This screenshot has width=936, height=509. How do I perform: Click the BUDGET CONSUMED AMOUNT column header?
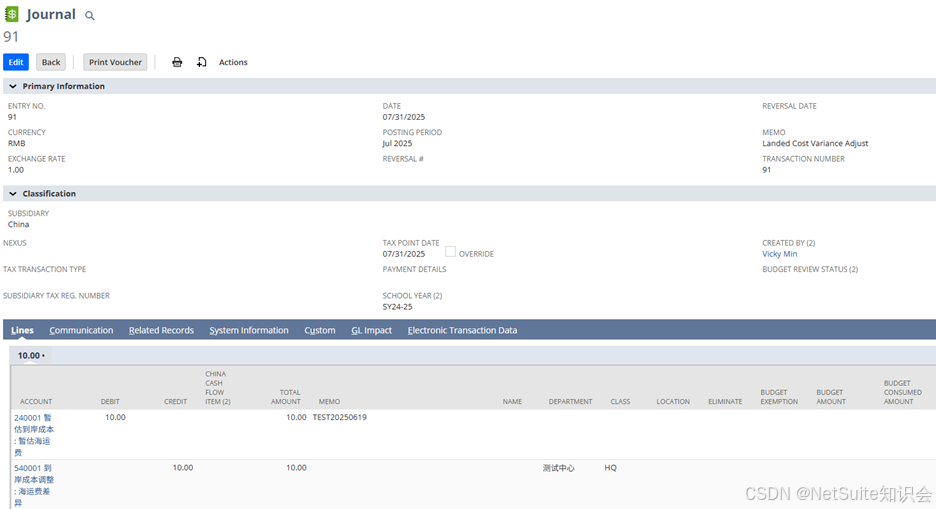[x=903, y=392]
